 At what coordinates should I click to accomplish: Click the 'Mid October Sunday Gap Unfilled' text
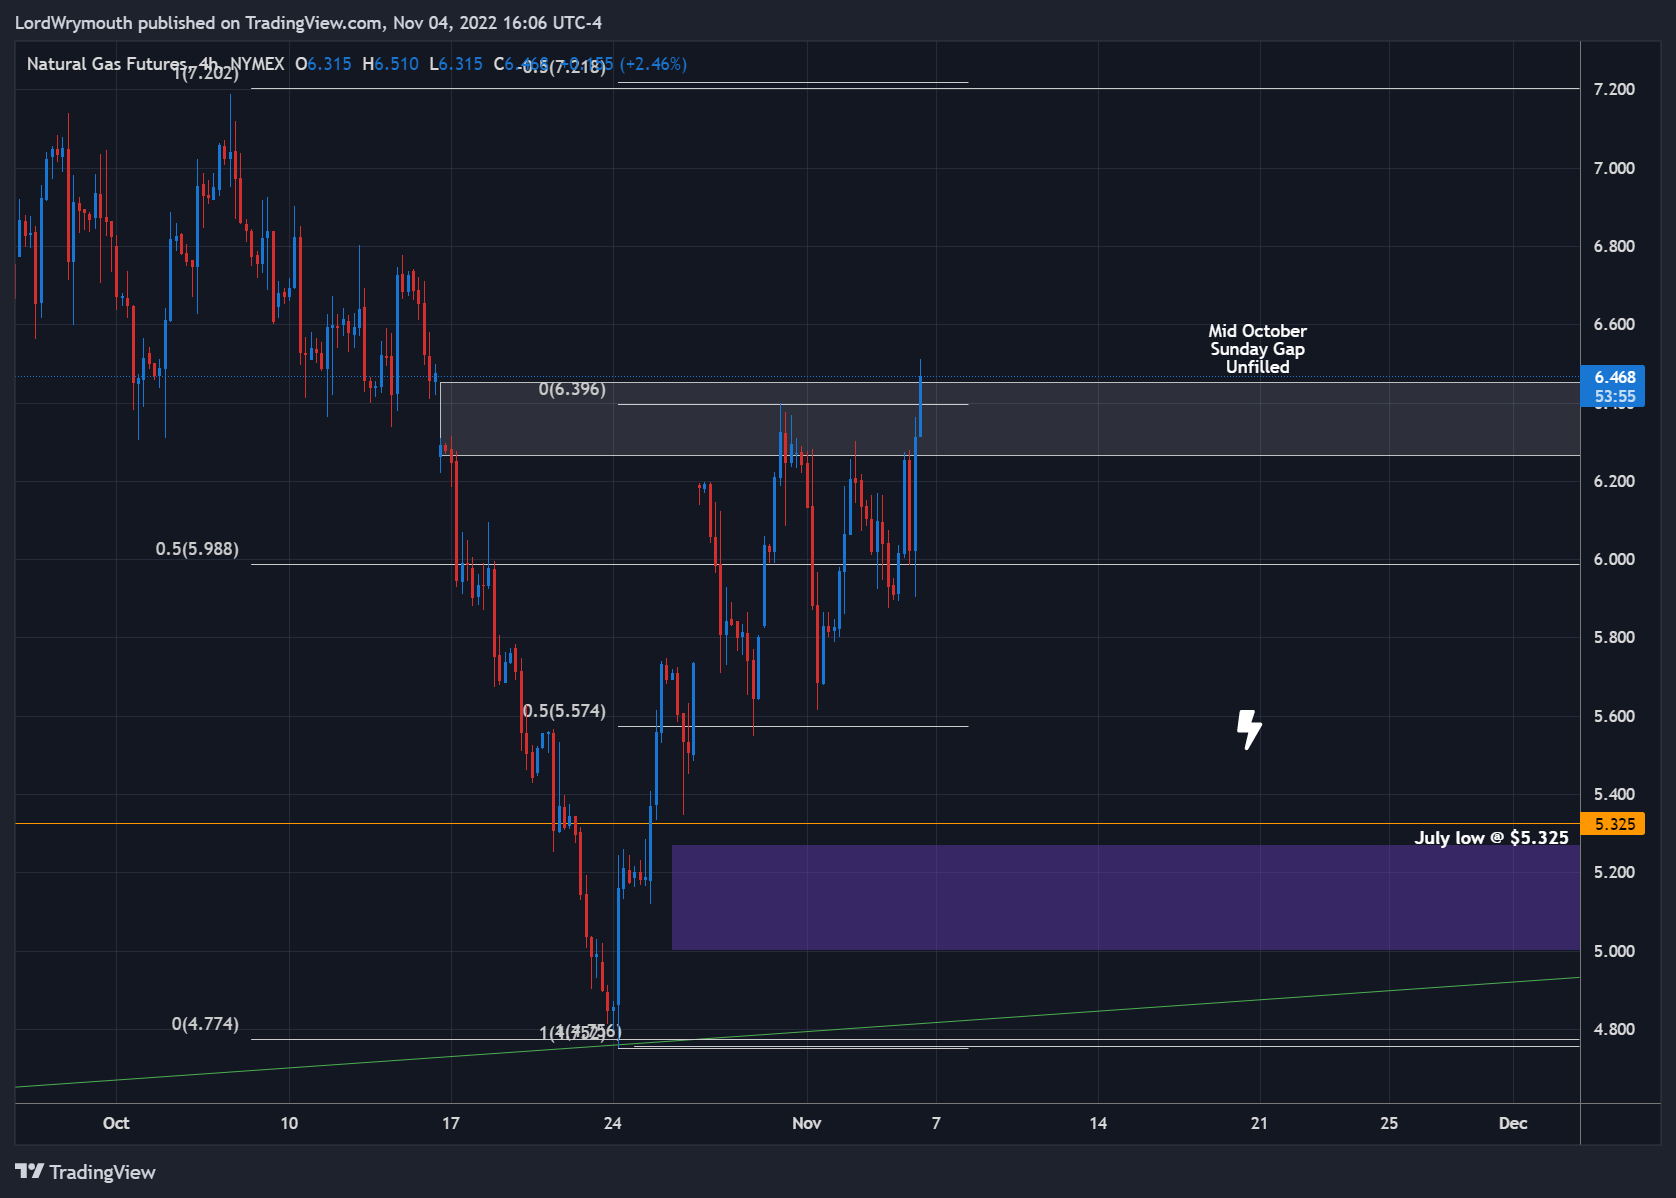pyautogui.click(x=1257, y=349)
